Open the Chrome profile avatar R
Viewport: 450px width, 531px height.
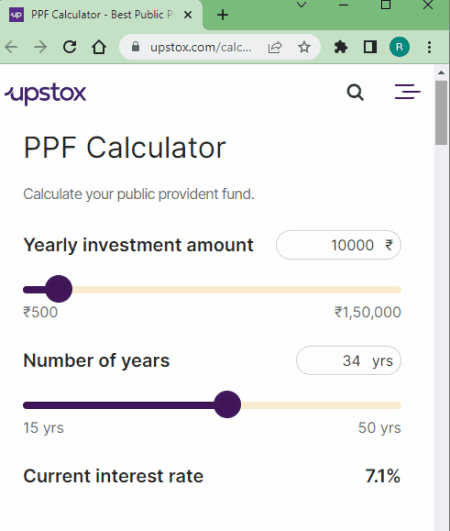[399, 47]
